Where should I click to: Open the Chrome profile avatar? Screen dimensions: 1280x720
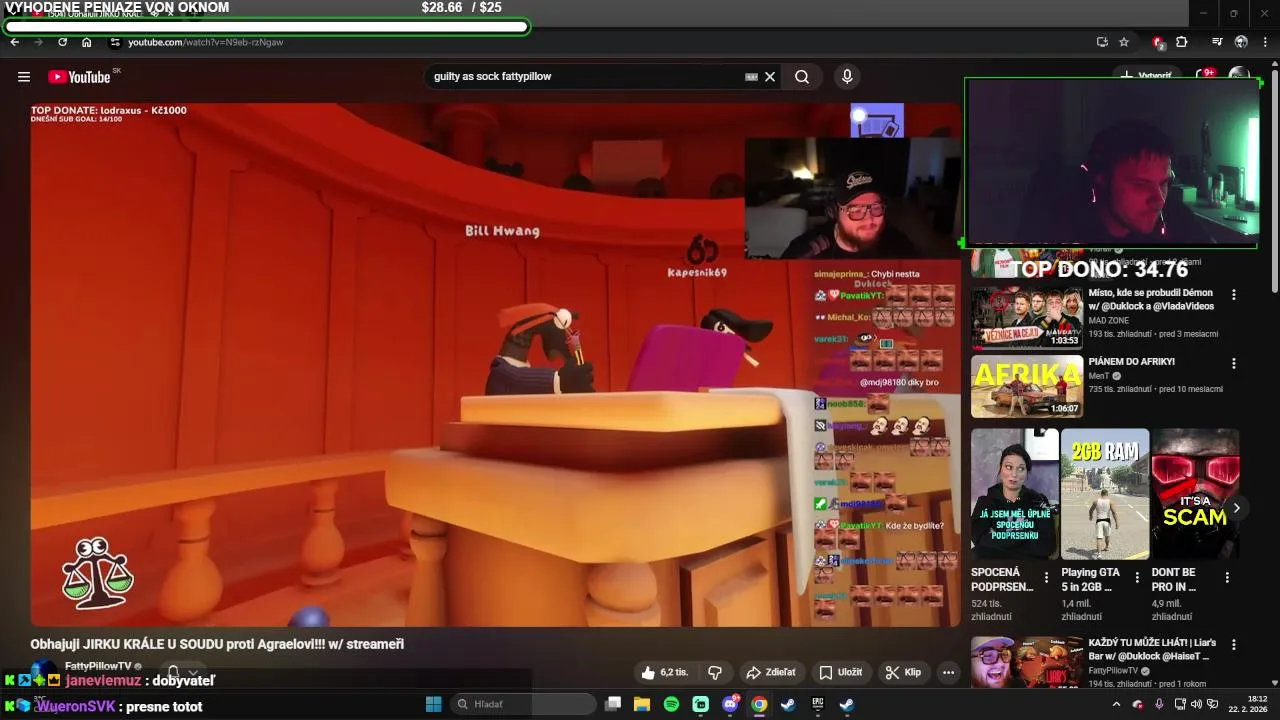[1241, 42]
